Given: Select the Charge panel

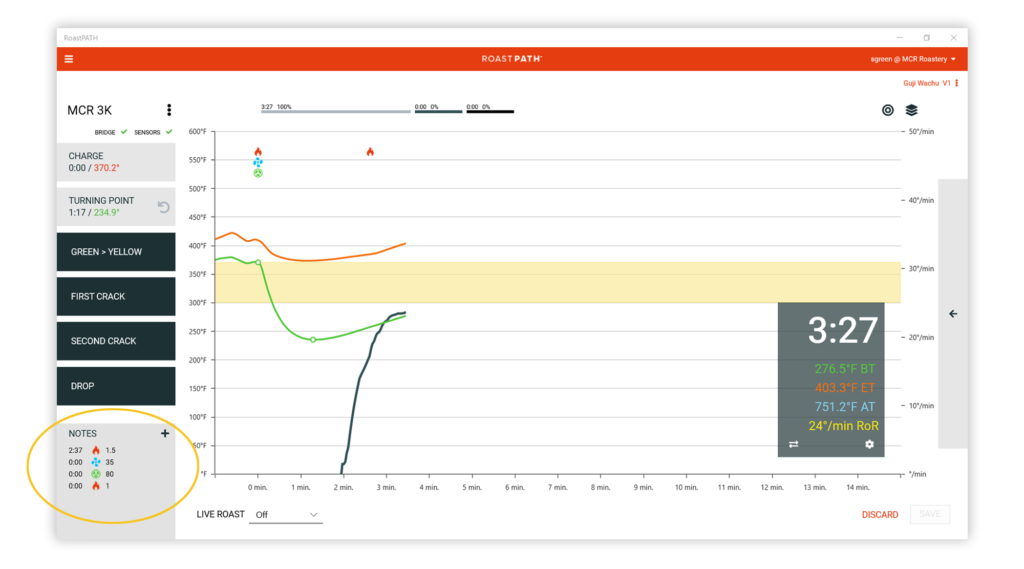Looking at the screenshot, I should pyautogui.click(x=116, y=162).
